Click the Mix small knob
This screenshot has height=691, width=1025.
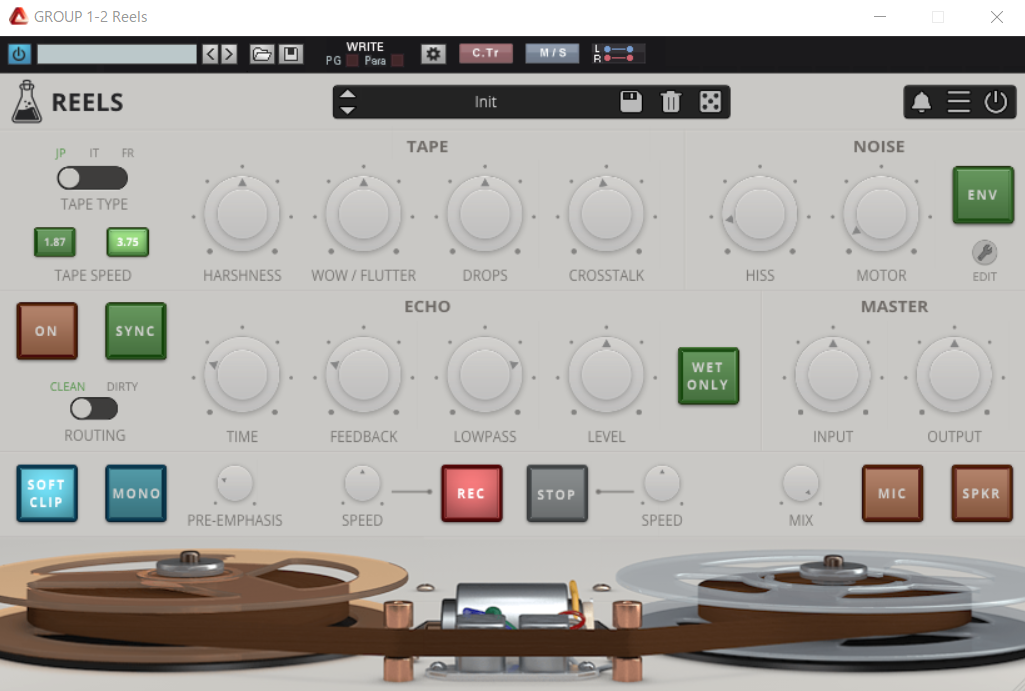point(801,484)
